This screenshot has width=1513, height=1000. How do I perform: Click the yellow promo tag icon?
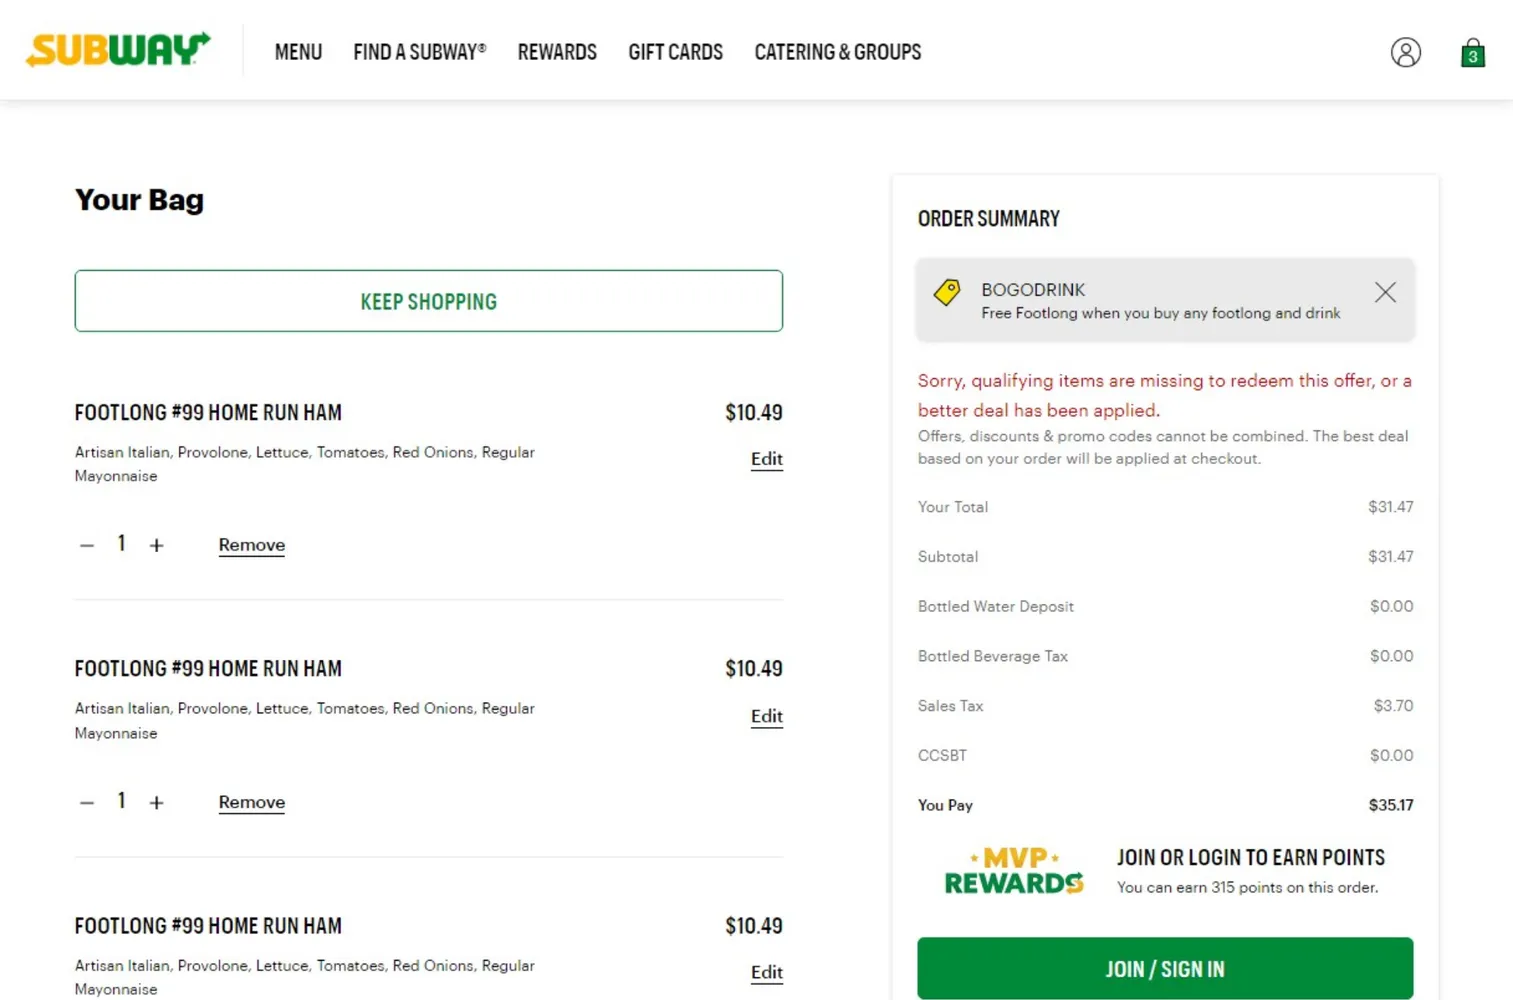946,292
